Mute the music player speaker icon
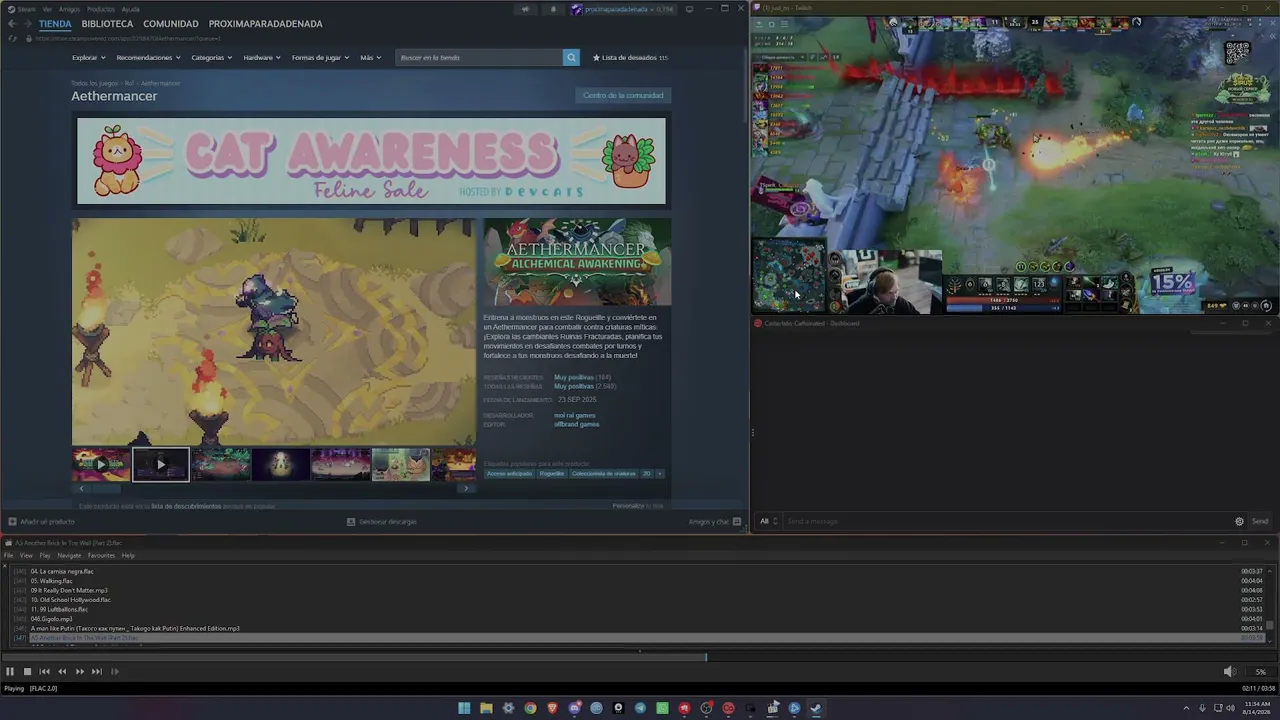Image resolution: width=1280 pixels, height=720 pixels. [x=1229, y=671]
